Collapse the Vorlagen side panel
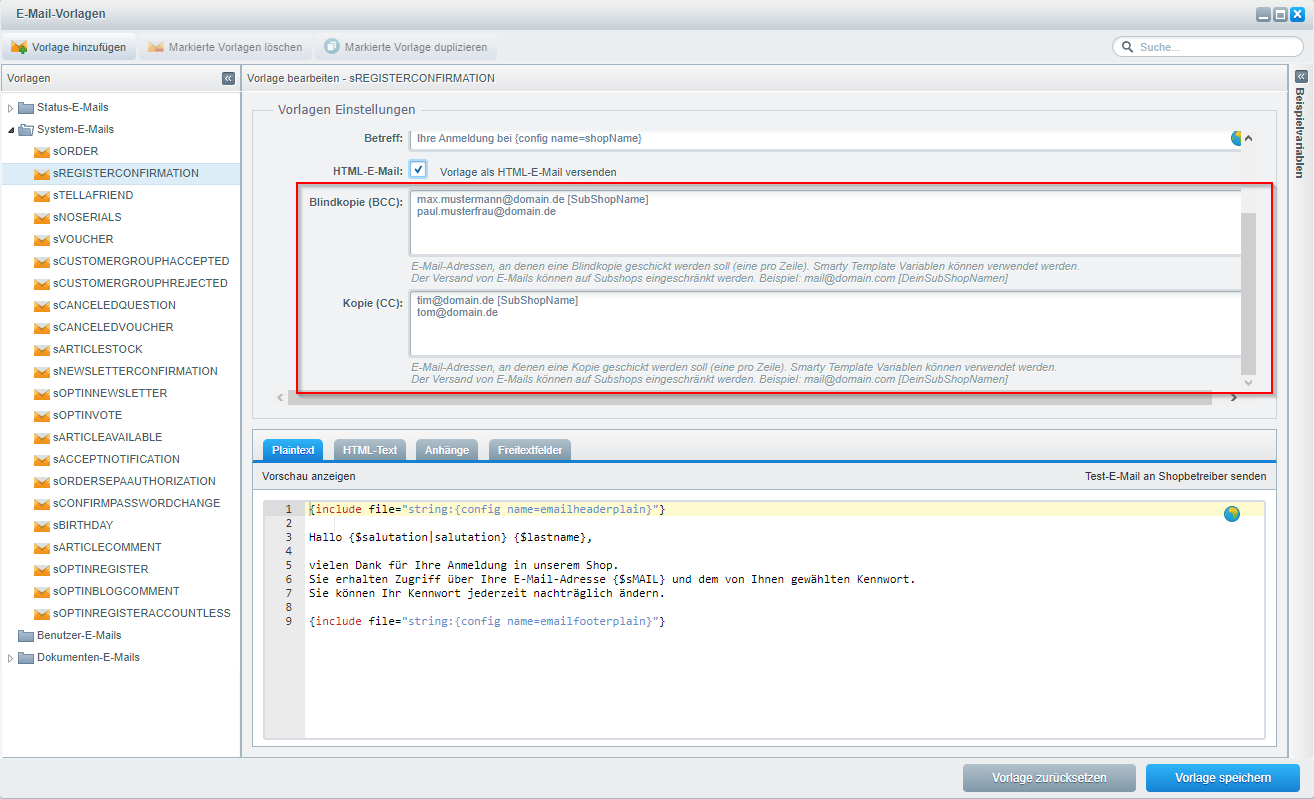The height and width of the screenshot is (799, 1314). pos(228,78)
